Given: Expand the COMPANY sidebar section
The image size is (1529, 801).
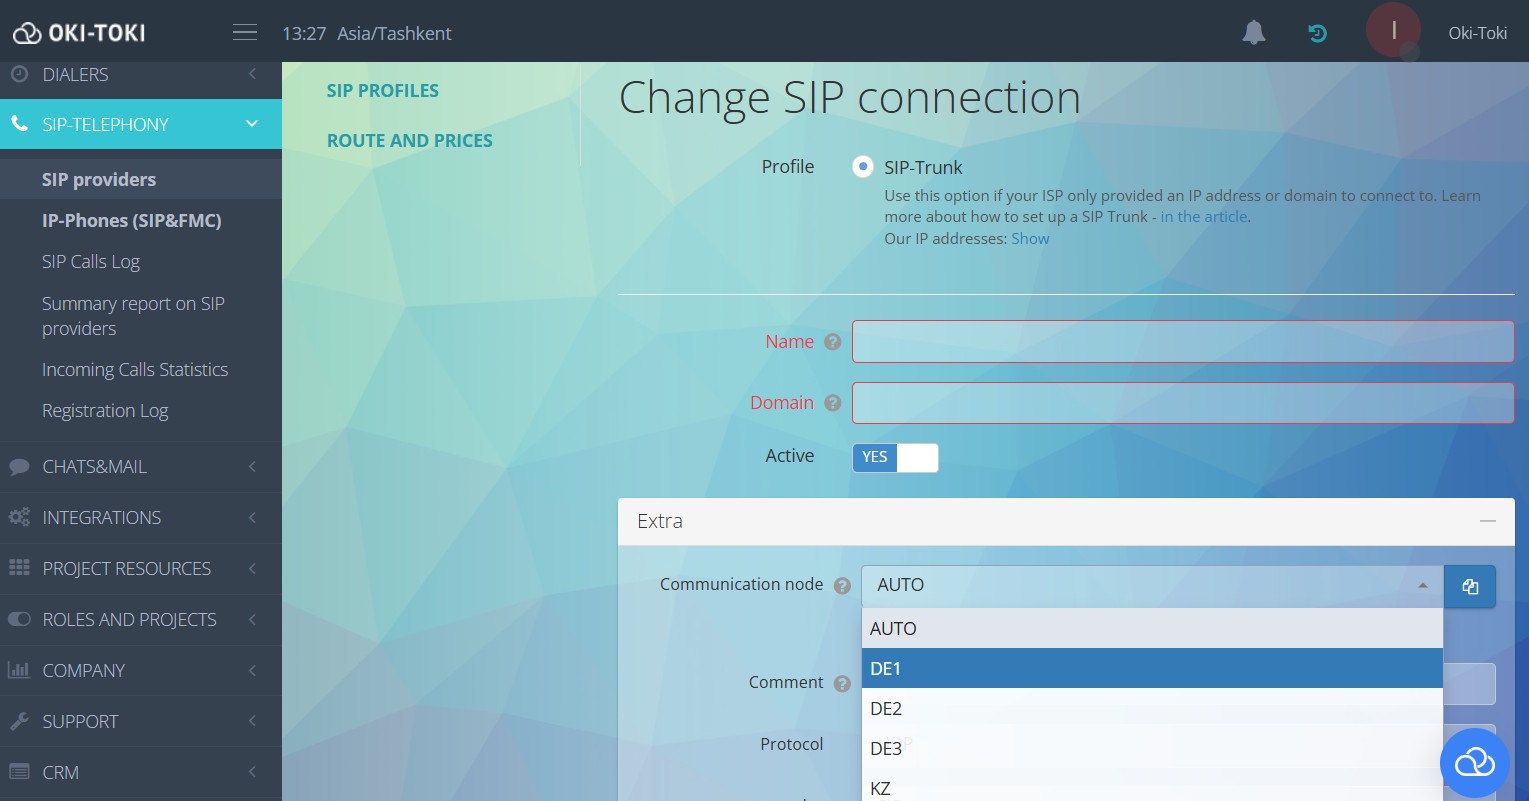Looking at the screenshot, I should pyautogui.click(x=140, y=671).
